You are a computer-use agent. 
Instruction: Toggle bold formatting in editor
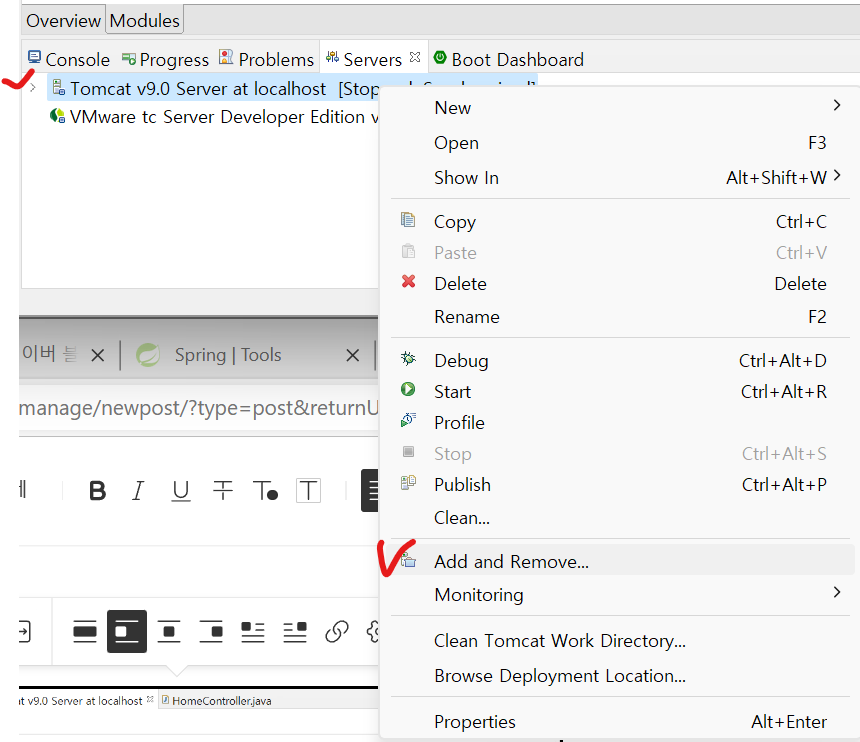pyautogui.click(x=97, y=490)
